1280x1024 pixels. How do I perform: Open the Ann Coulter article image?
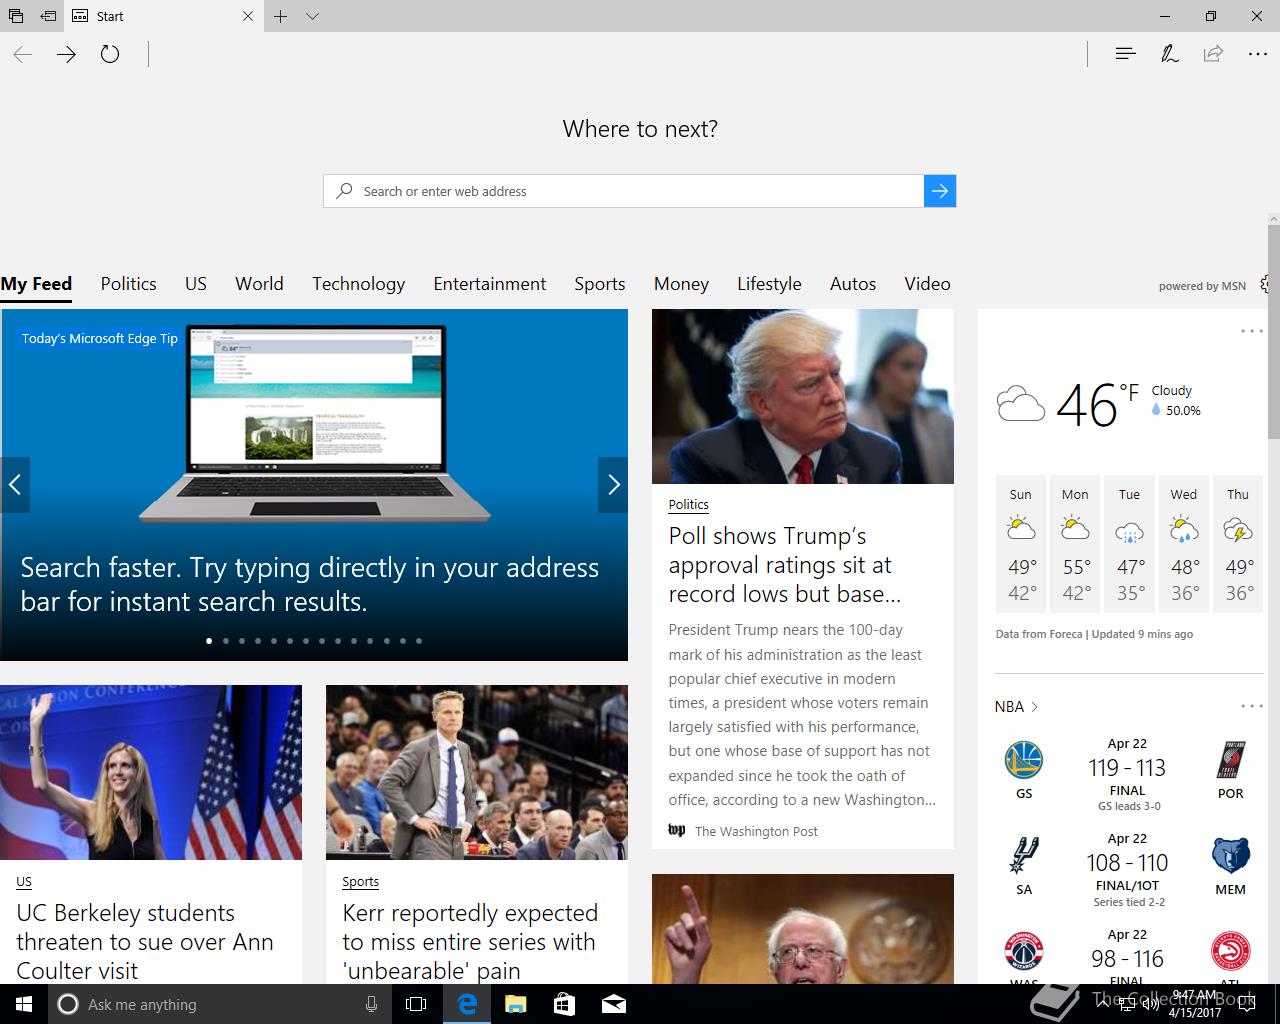click(x=151, y=772)
